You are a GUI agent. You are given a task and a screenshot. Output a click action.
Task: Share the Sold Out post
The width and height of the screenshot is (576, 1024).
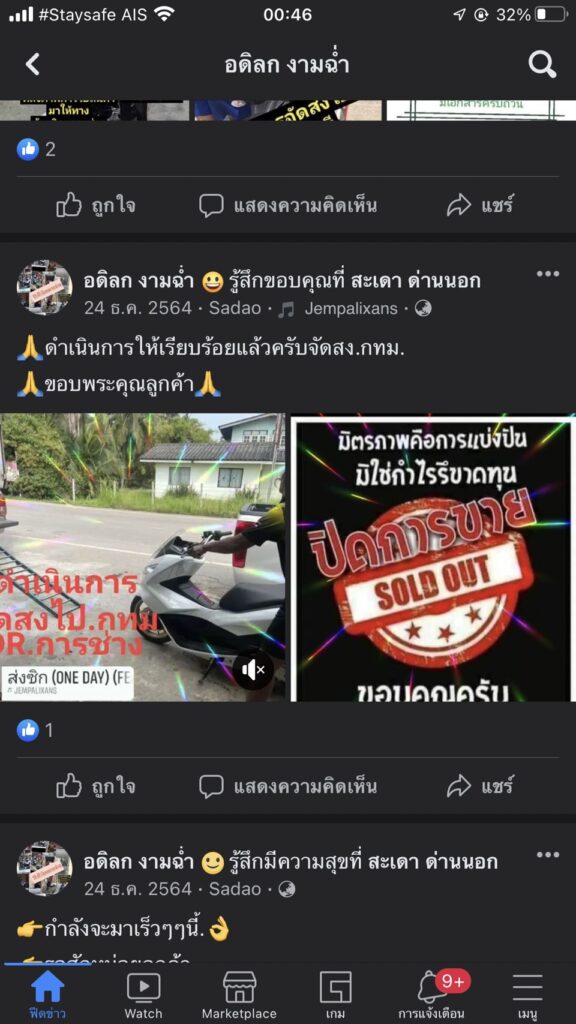coord(480,786)
